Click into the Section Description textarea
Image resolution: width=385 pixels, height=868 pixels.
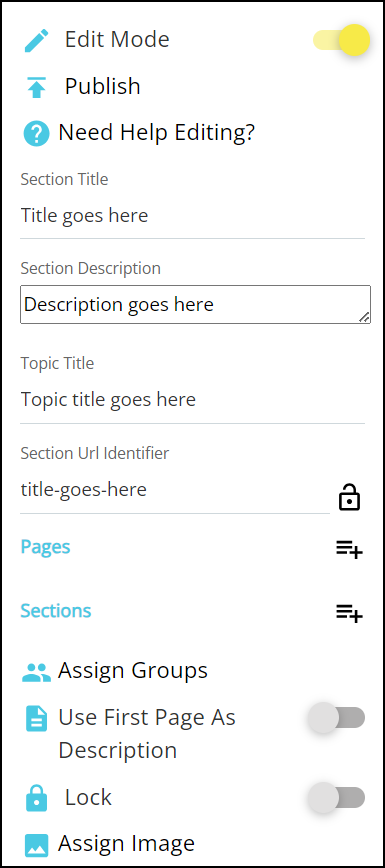click(195, 304)
